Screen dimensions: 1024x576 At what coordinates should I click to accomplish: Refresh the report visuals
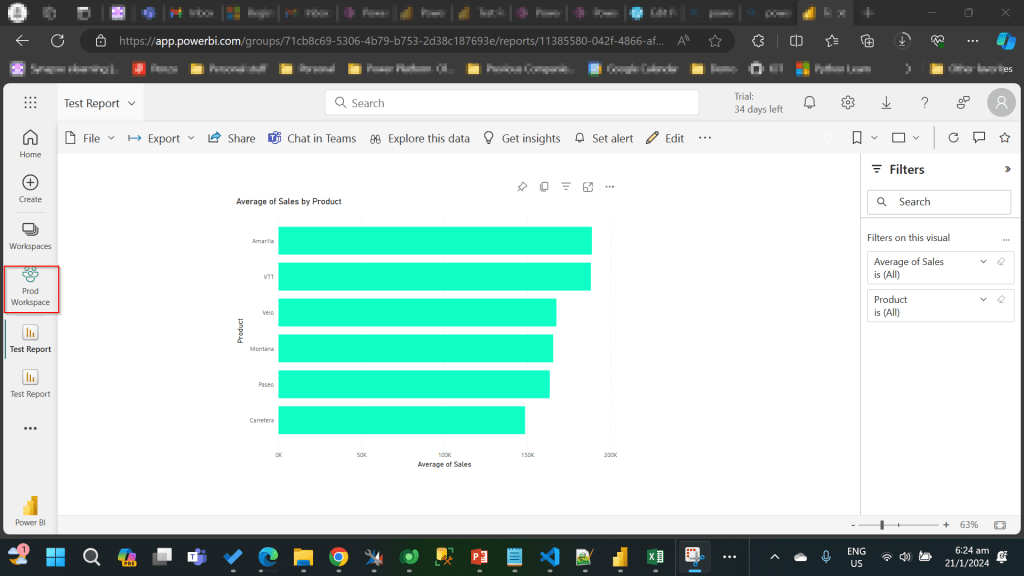pyautogui.click(x=953, y=138)
